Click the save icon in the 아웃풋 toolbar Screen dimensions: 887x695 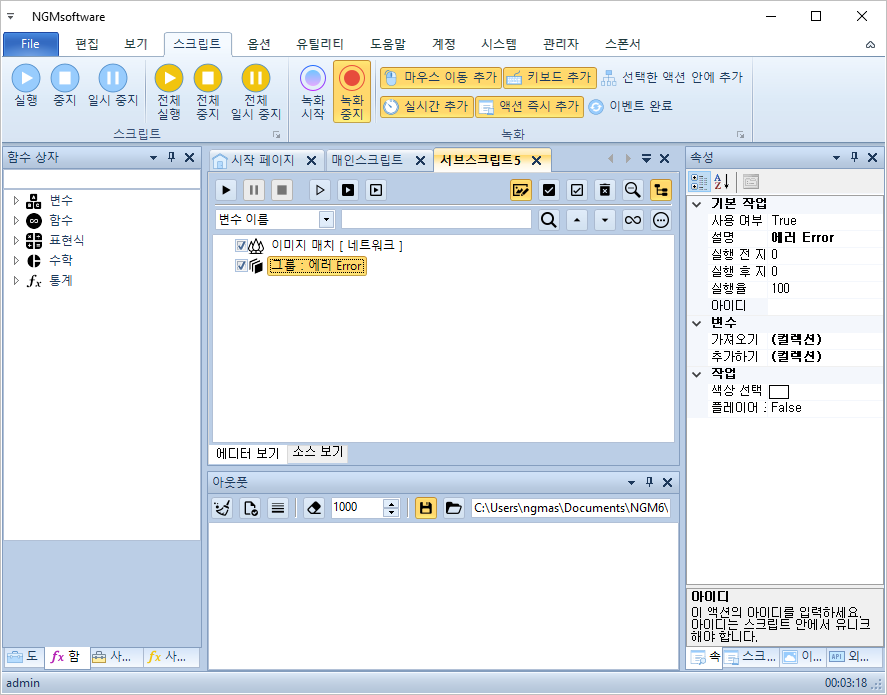coord(426,508)
